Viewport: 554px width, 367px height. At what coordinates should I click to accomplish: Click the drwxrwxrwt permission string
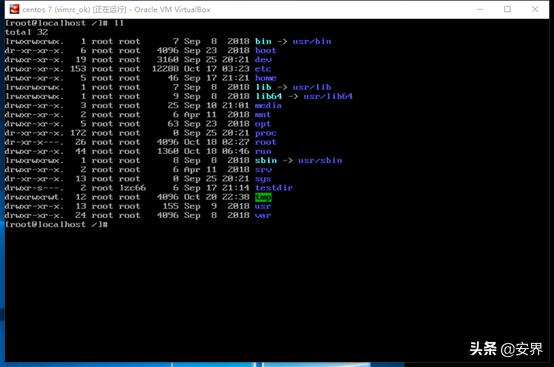(x=34, y=197)
